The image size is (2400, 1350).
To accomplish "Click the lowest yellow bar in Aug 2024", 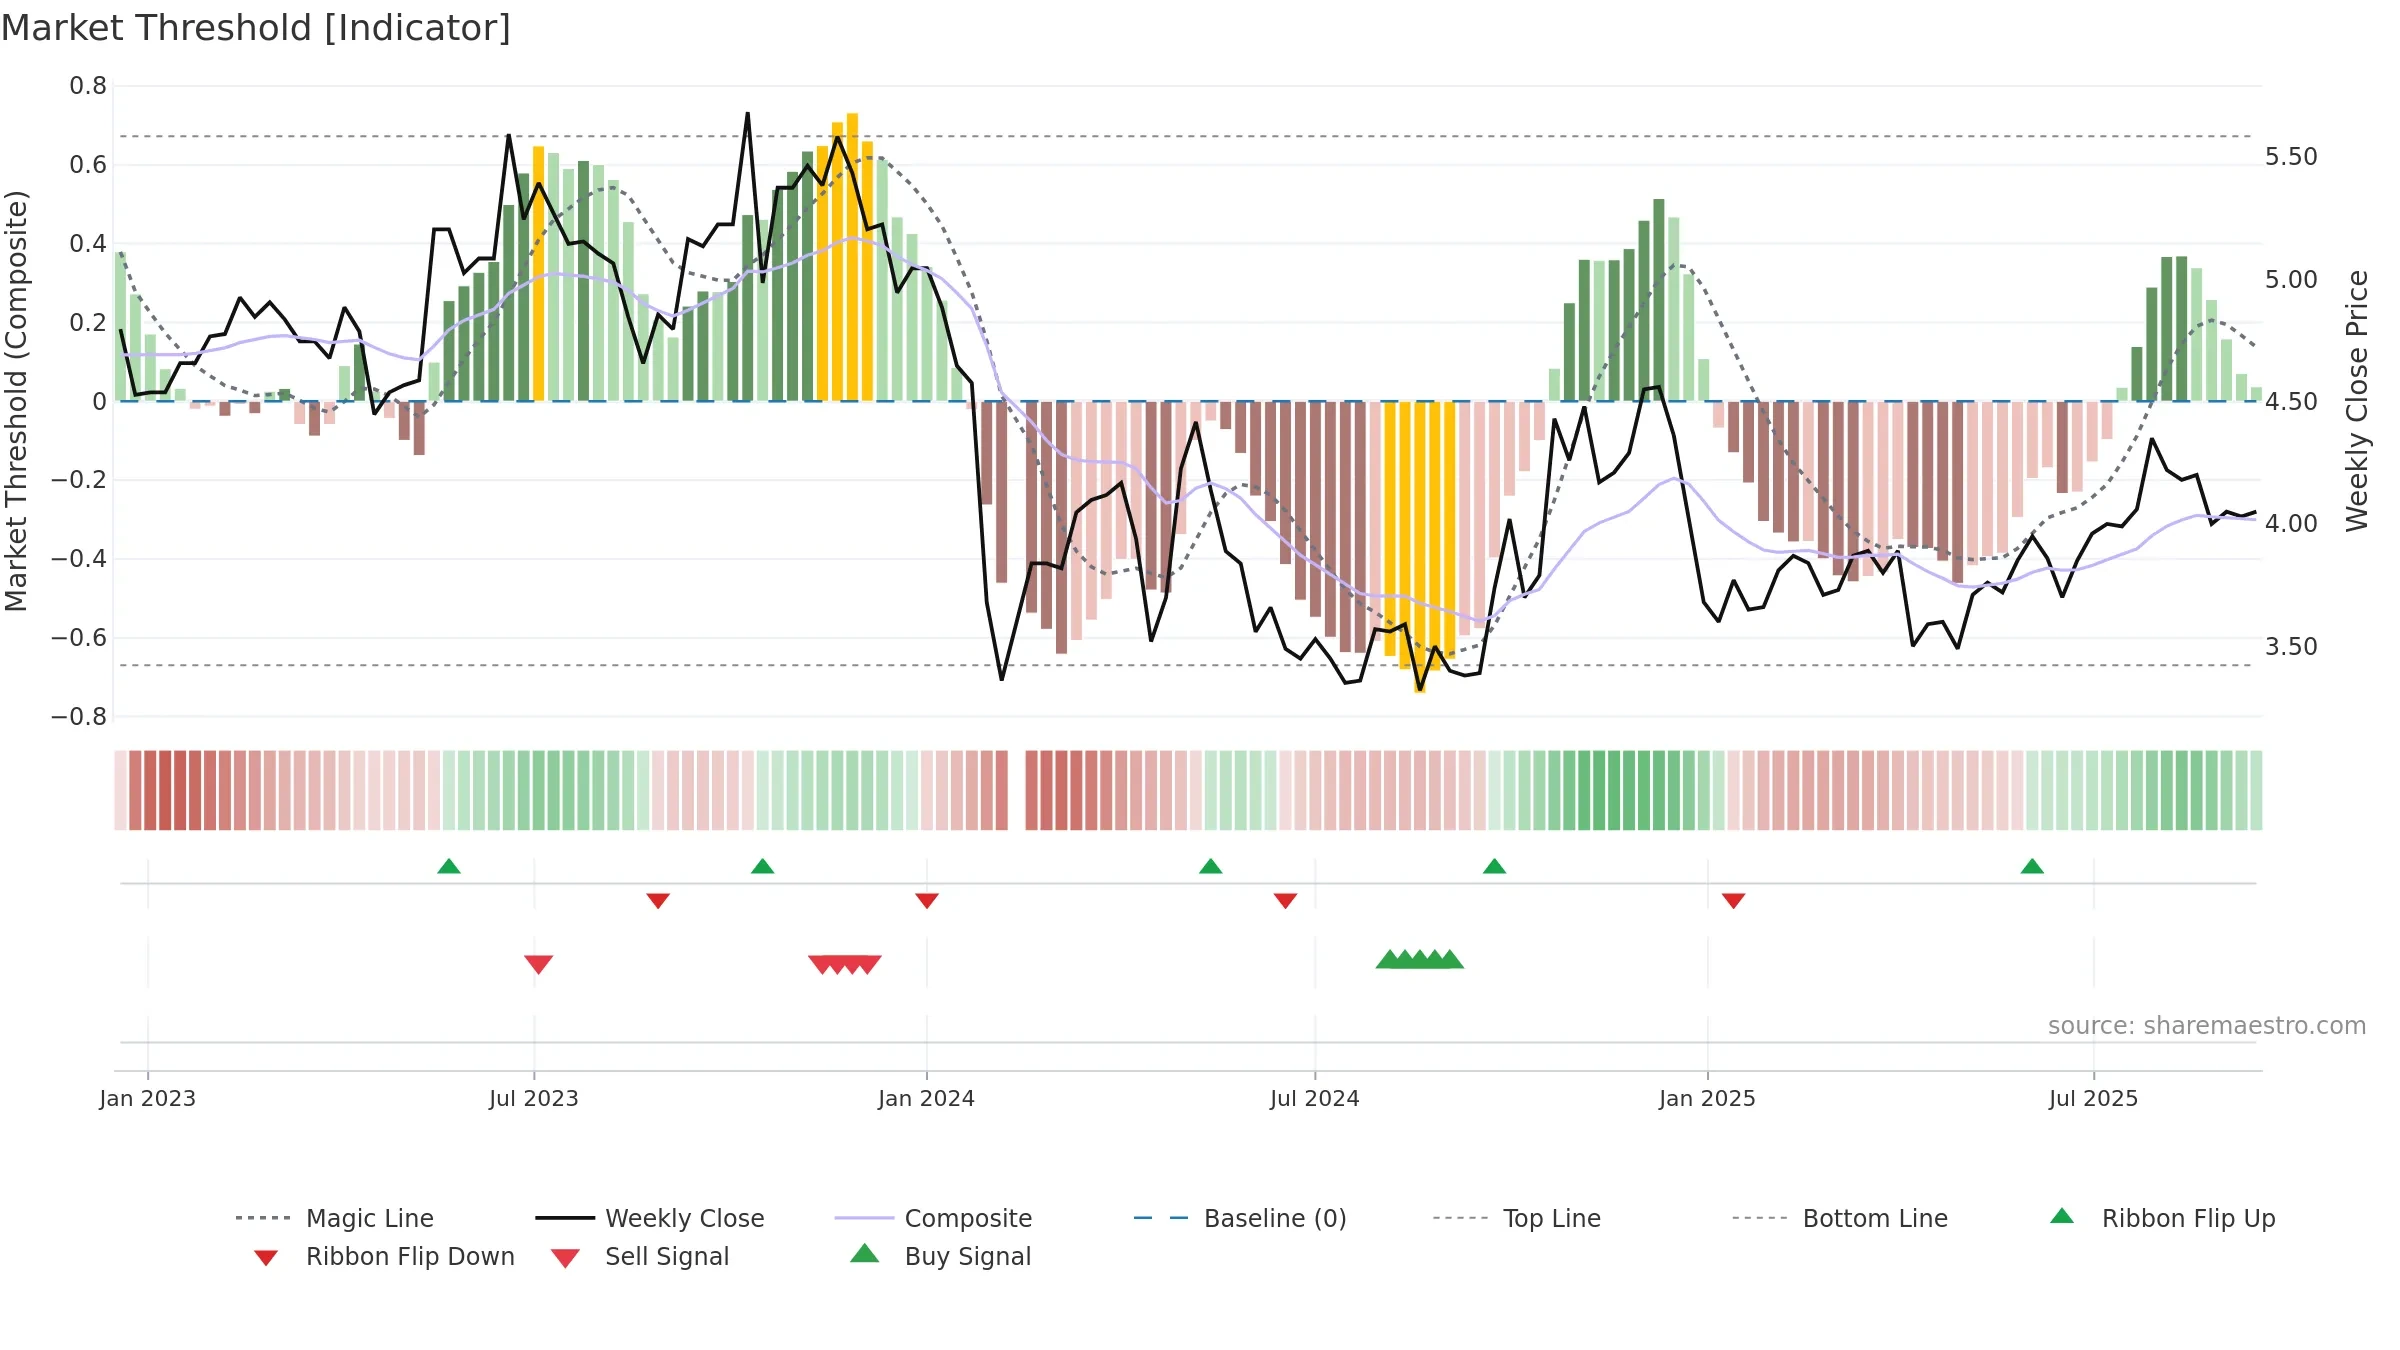I will (1420, 547).
